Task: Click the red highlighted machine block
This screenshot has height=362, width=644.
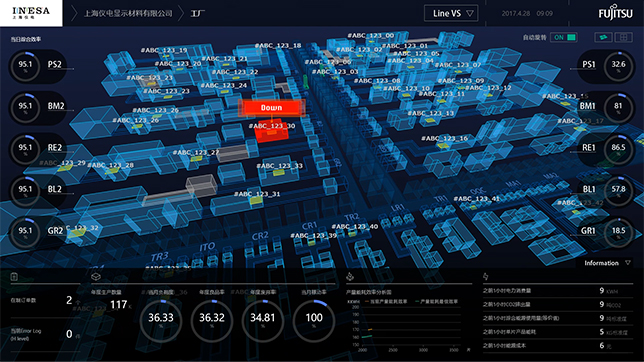Action: 271,133
